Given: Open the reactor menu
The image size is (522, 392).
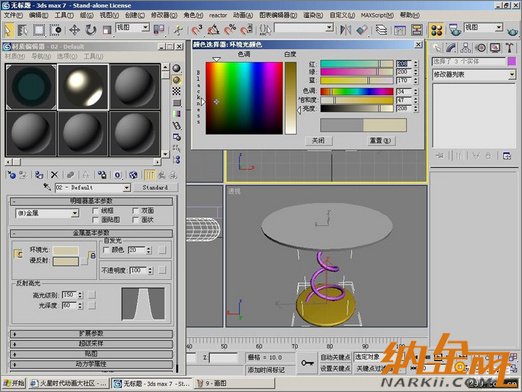Looking at the screenshot, I should coord(218,15).
